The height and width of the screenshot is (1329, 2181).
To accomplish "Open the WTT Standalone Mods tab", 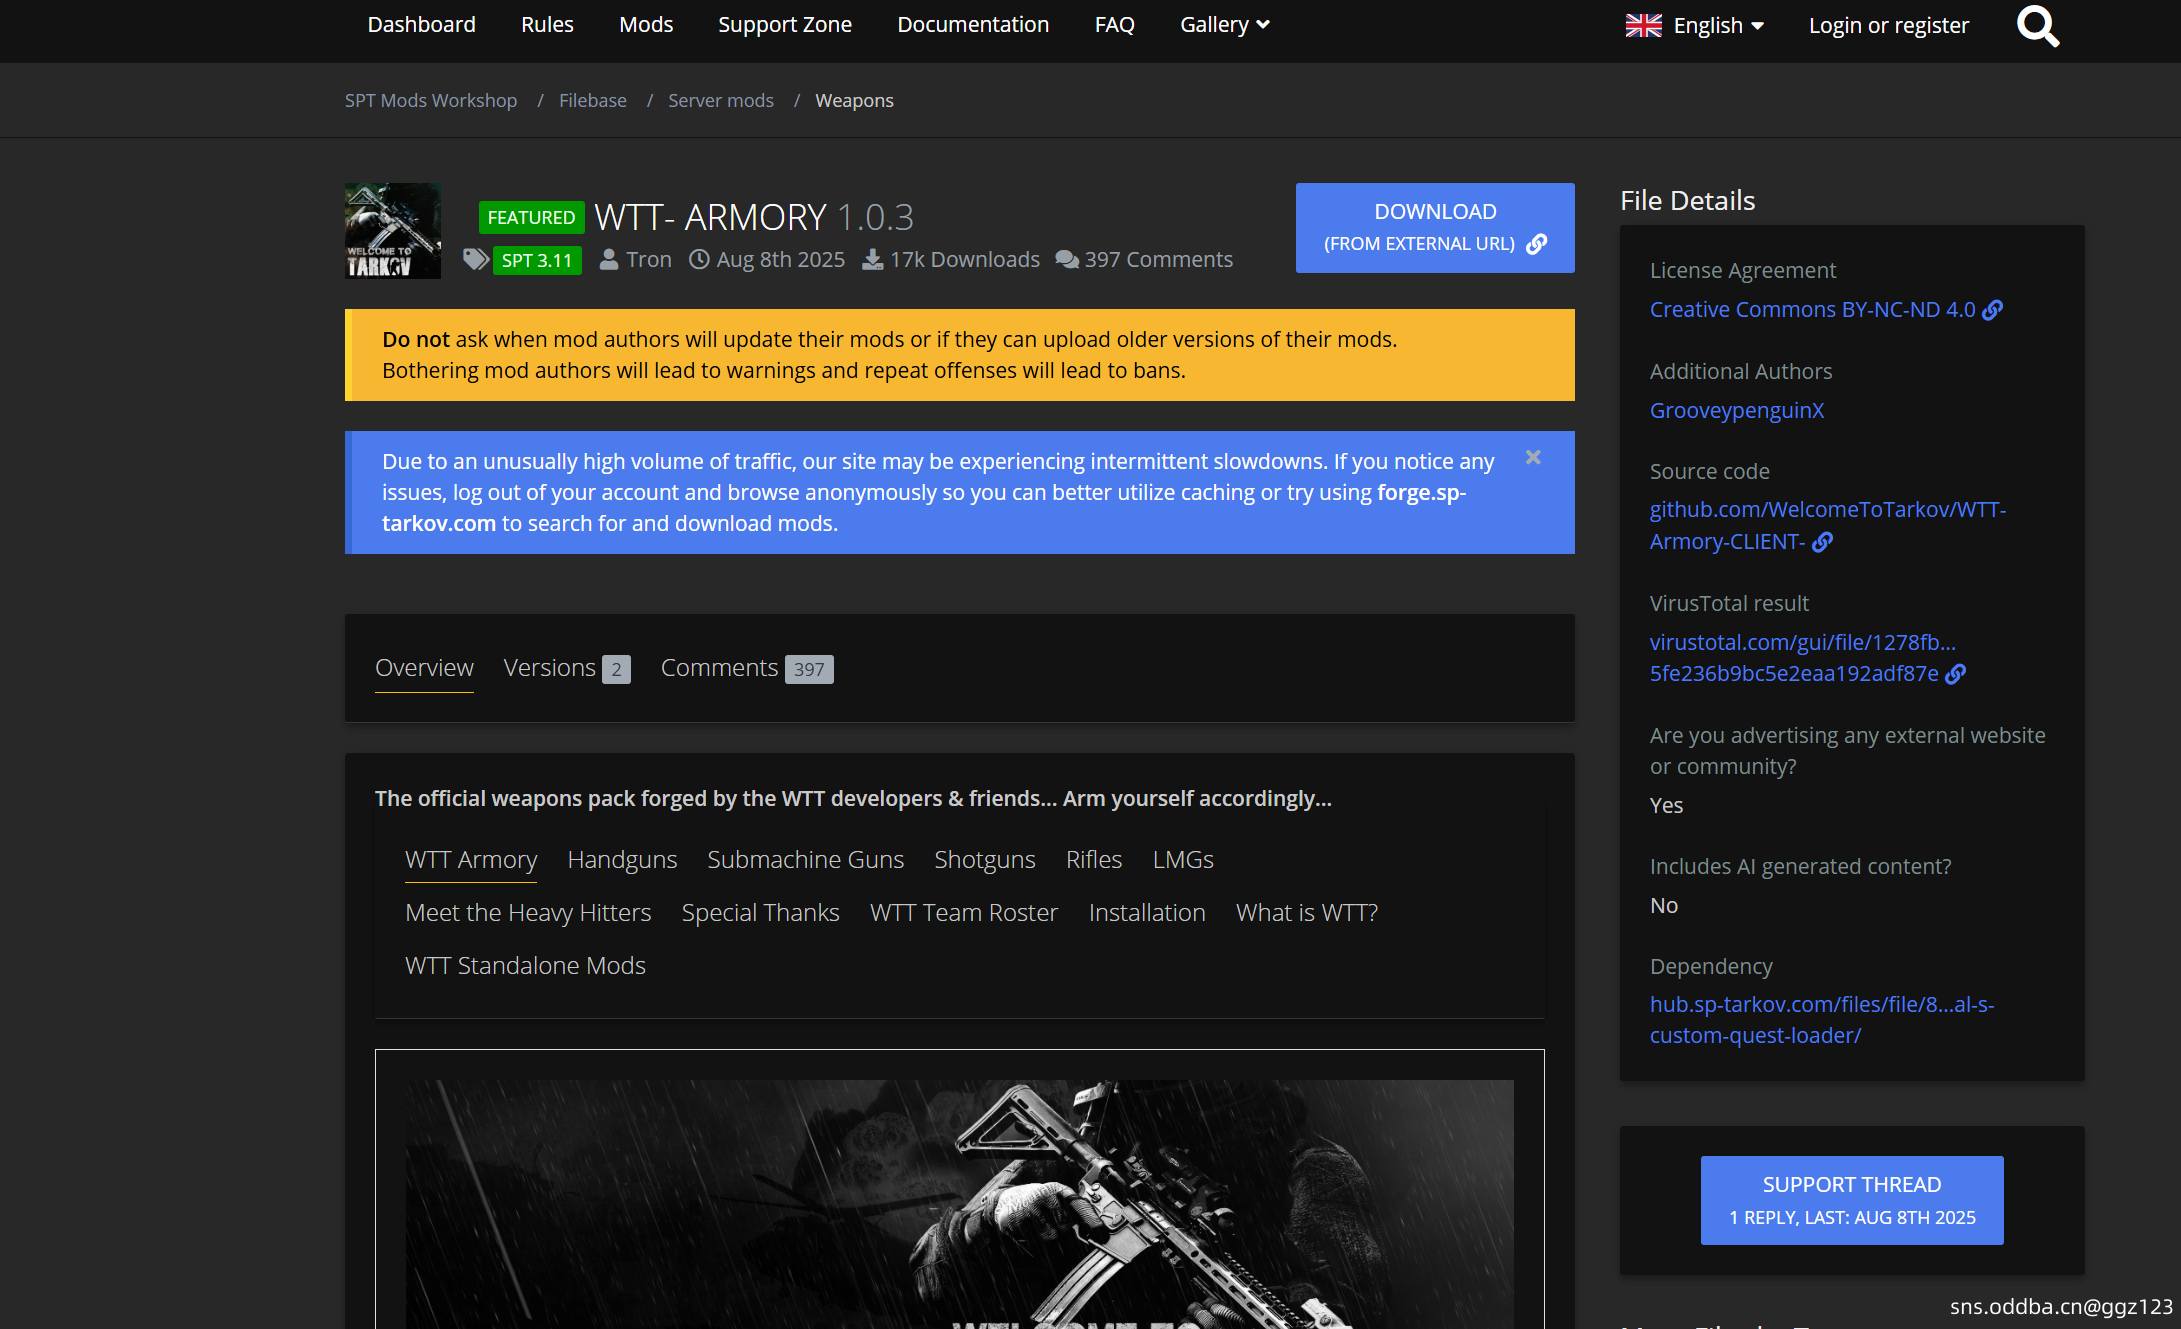I will (525, 966).
